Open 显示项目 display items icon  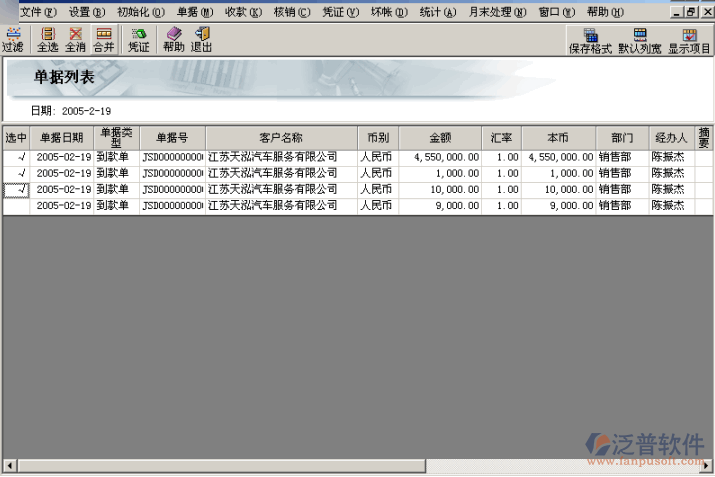click(x=689, y=41)
